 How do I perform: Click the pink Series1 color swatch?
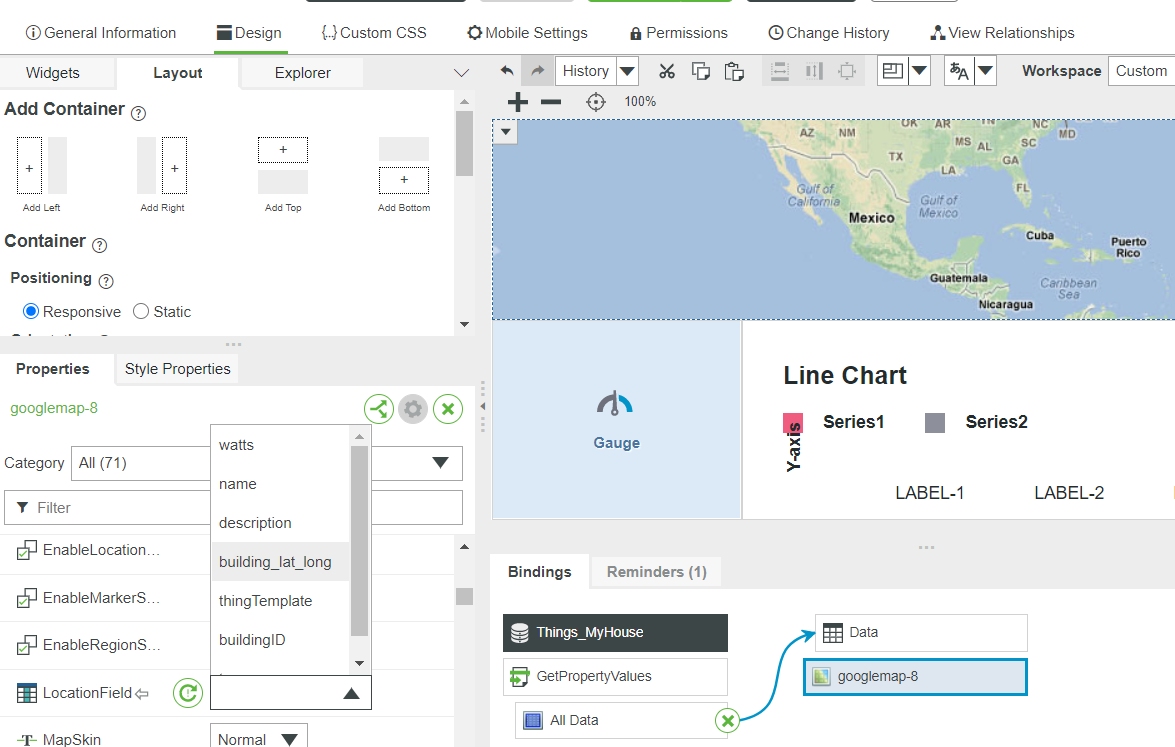pos(793,421)
